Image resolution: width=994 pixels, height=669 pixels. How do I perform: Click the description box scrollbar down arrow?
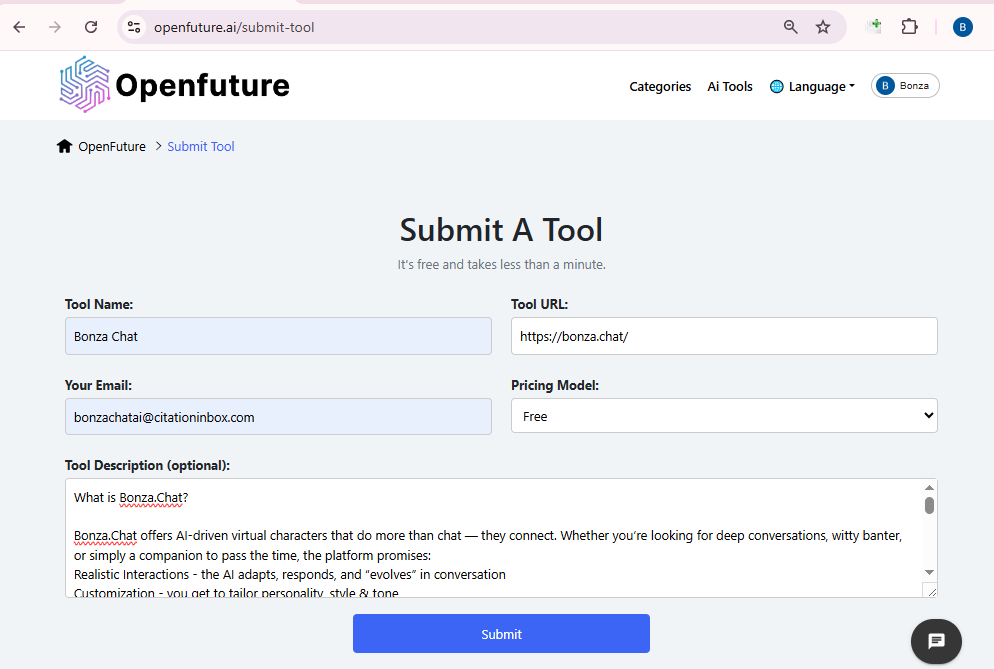(x=929, y=572)
